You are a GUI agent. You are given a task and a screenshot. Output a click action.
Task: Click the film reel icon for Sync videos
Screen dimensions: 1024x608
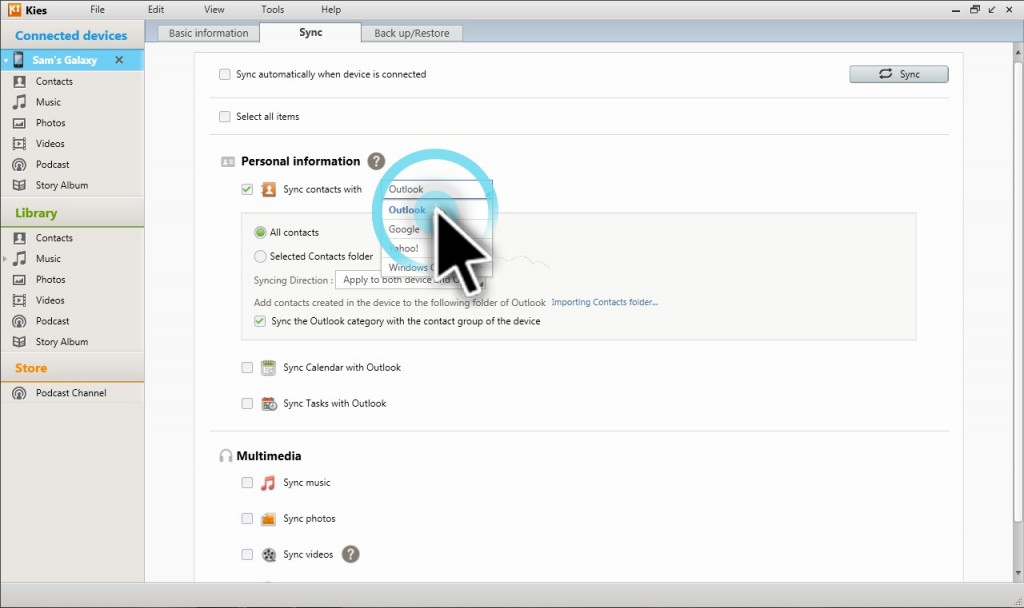tap(268, 554)
